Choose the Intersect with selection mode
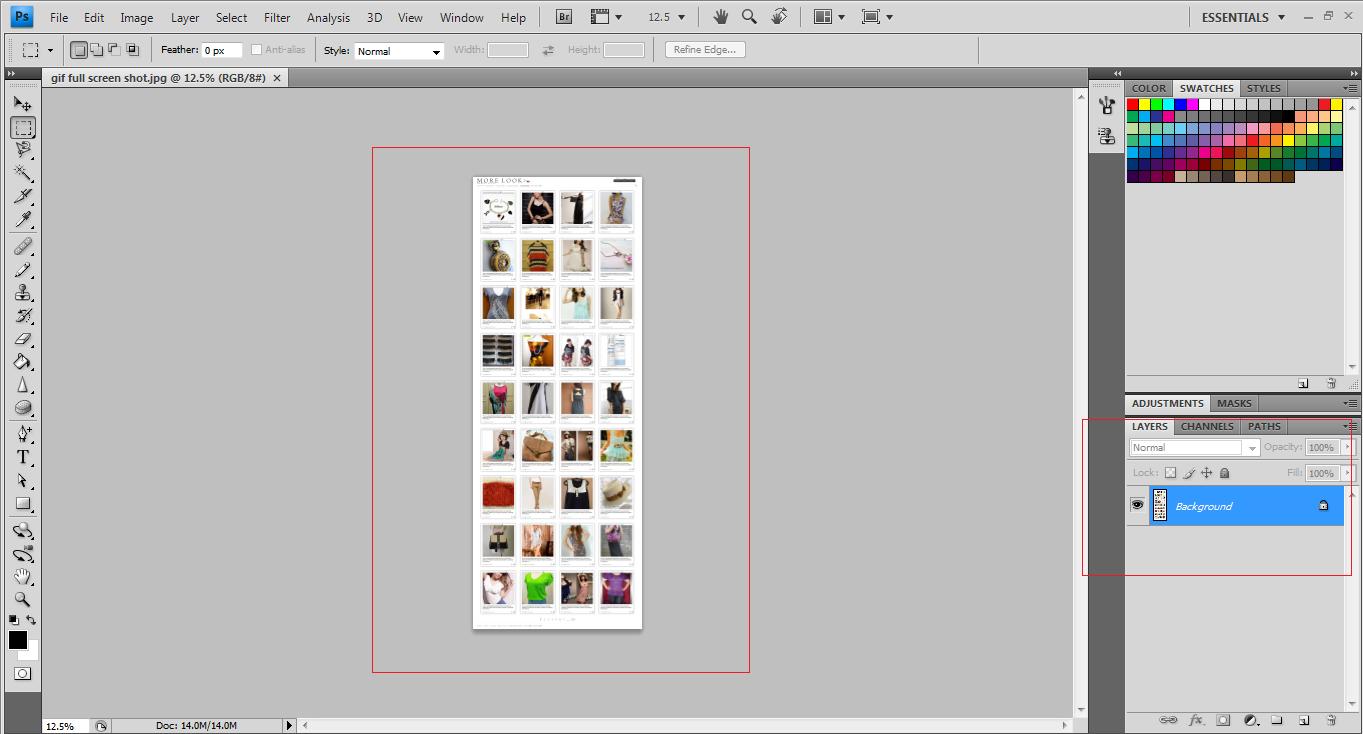The width and height of the screenshot is (1363, 734). click(132, 50)
